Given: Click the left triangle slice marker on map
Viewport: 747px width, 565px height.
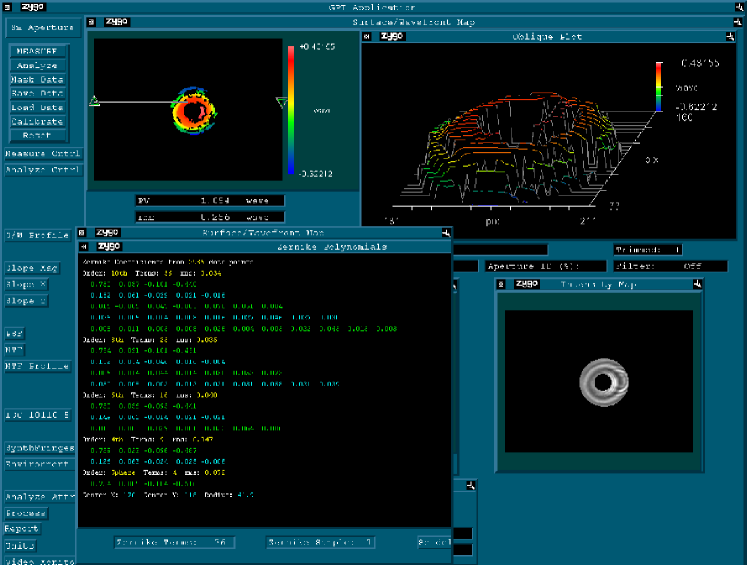Looking at the screenshot, I should [x=94, y=101].
